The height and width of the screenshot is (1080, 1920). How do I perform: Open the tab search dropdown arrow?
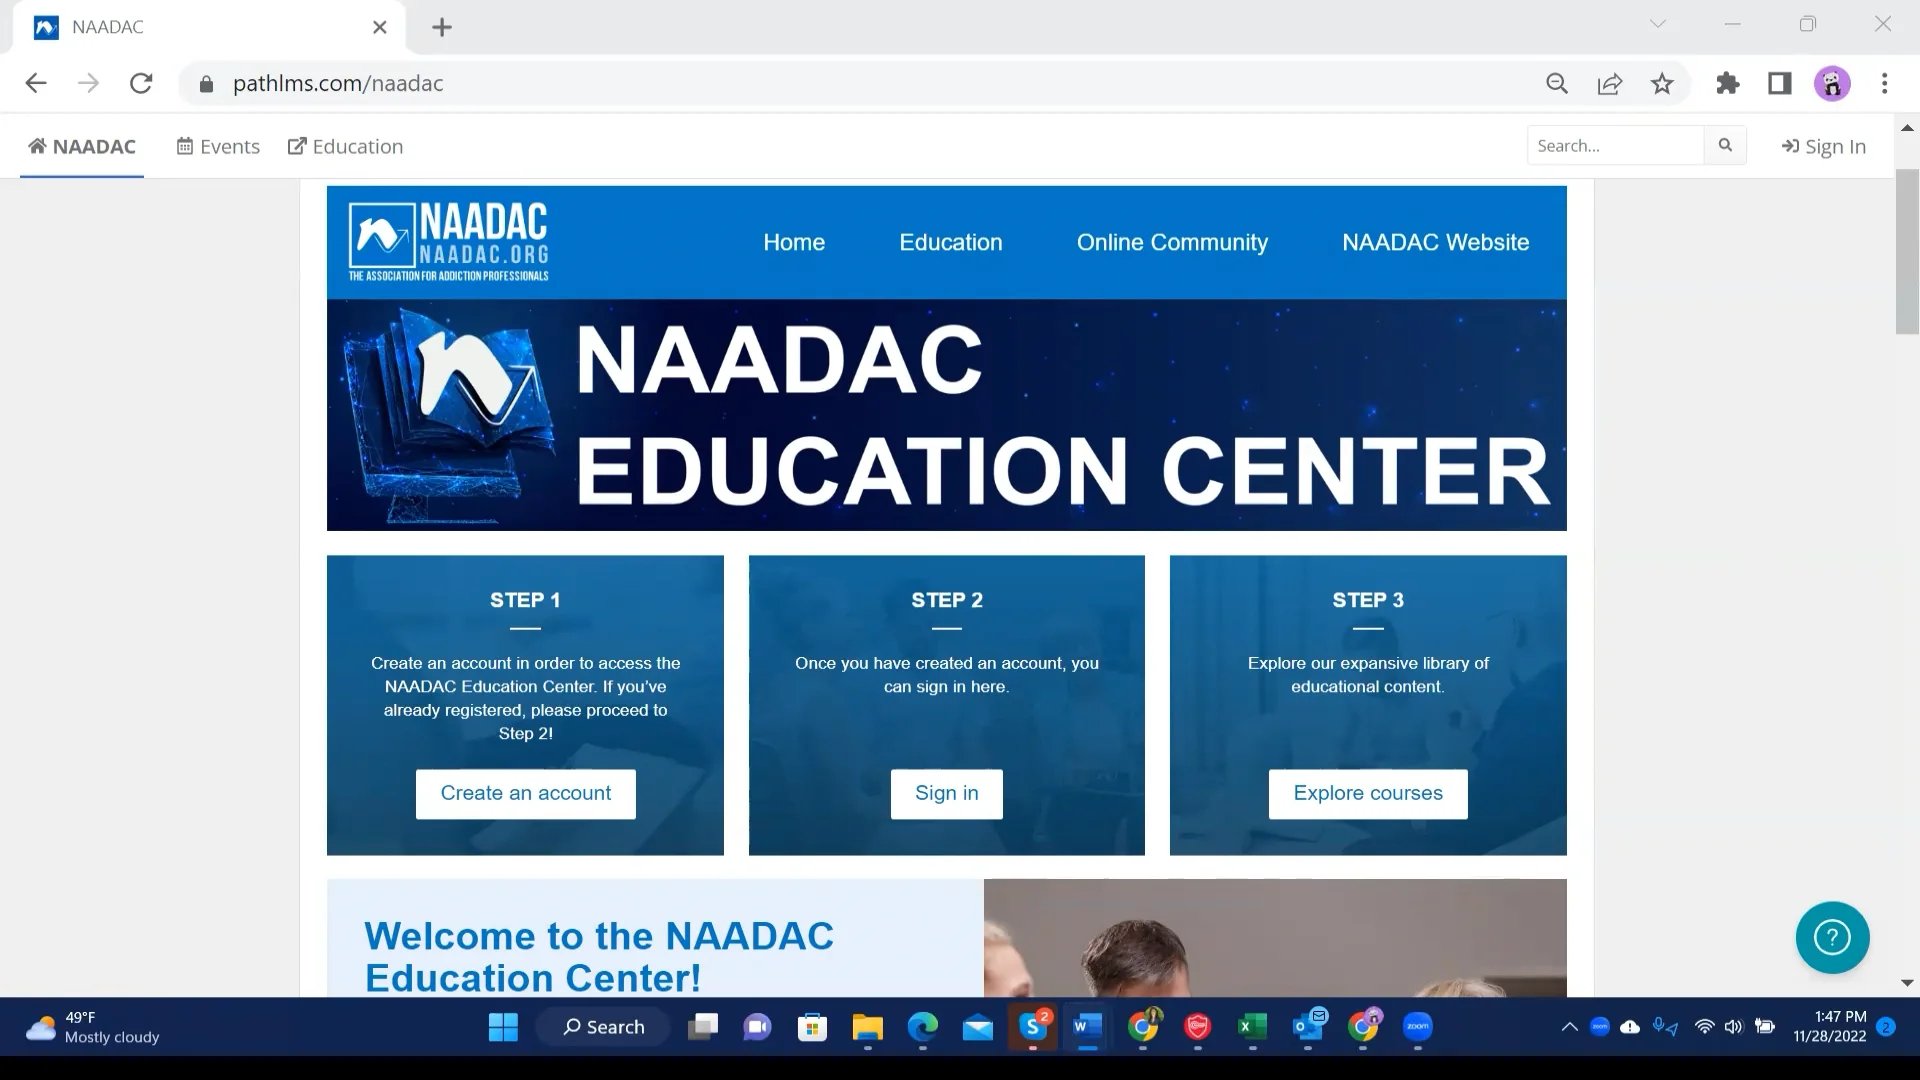(x=1658, y=25)
